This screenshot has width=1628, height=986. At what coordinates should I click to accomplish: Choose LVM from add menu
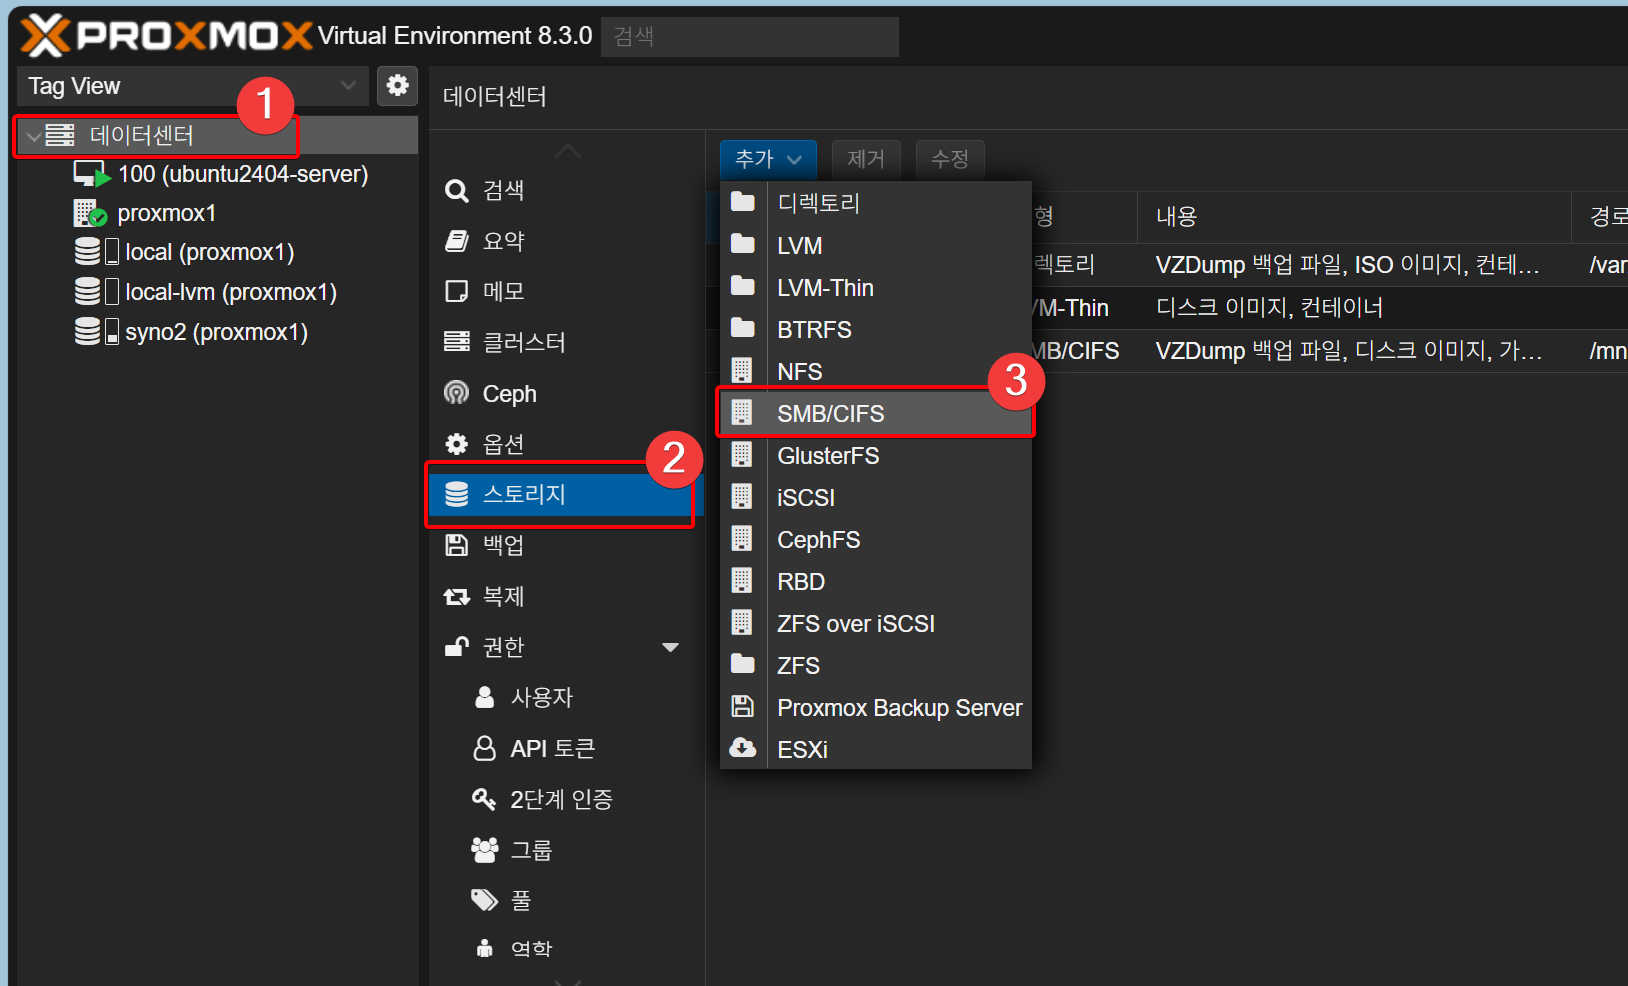[876, 245]
